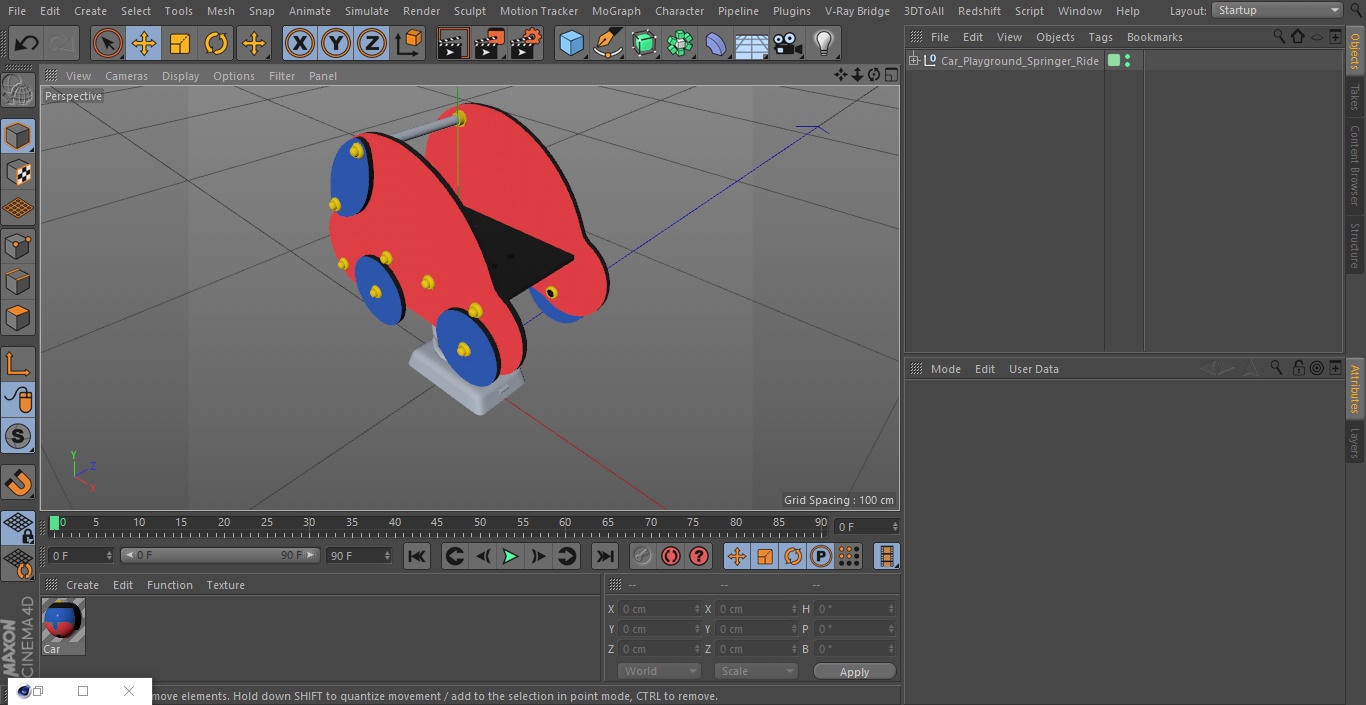Switch to Points mode
Image resolution: width=1366 pixels, height=705 pixels.
(x=18, y=245)
